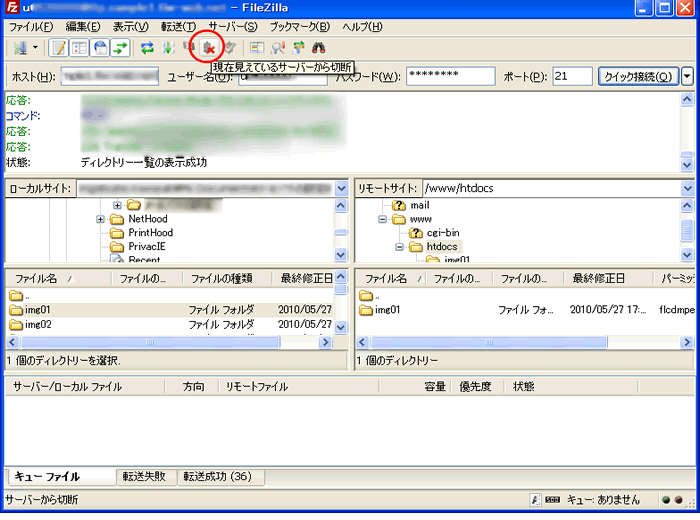Viewport: 700px width, 520px height.
Task: Reconnect to last used server icon
Action: (x=229, y=48)
